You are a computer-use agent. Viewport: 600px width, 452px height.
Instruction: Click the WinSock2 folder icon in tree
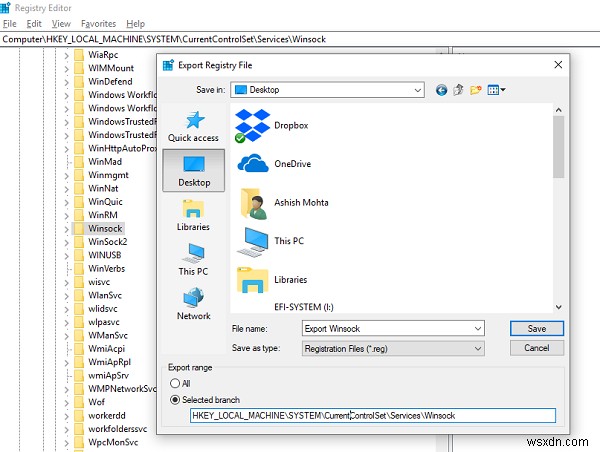[x=79, y=242]
